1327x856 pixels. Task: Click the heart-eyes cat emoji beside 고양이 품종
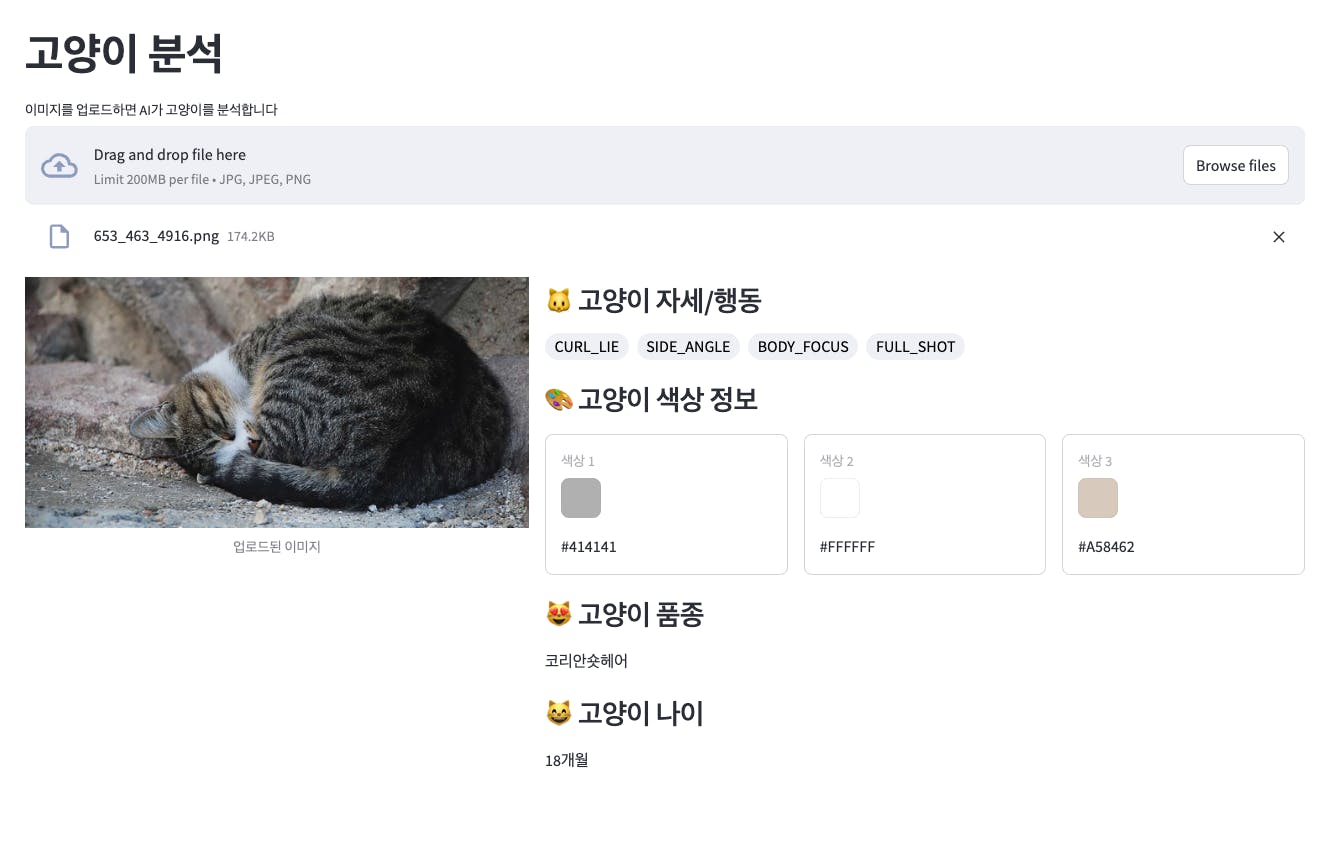(x=558, y=614)
